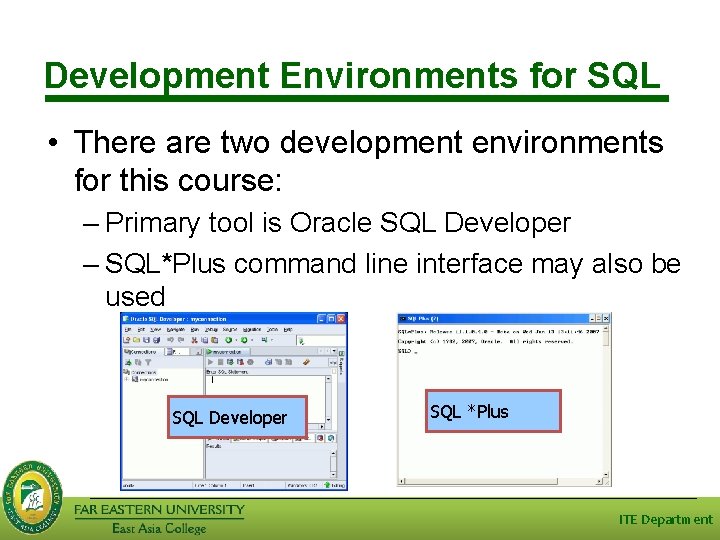The width and height of the screenshot is (720, 540).
Task: Click SQL Plus horizontal scrollbar right arrow
Action: [x=599, y=481]
